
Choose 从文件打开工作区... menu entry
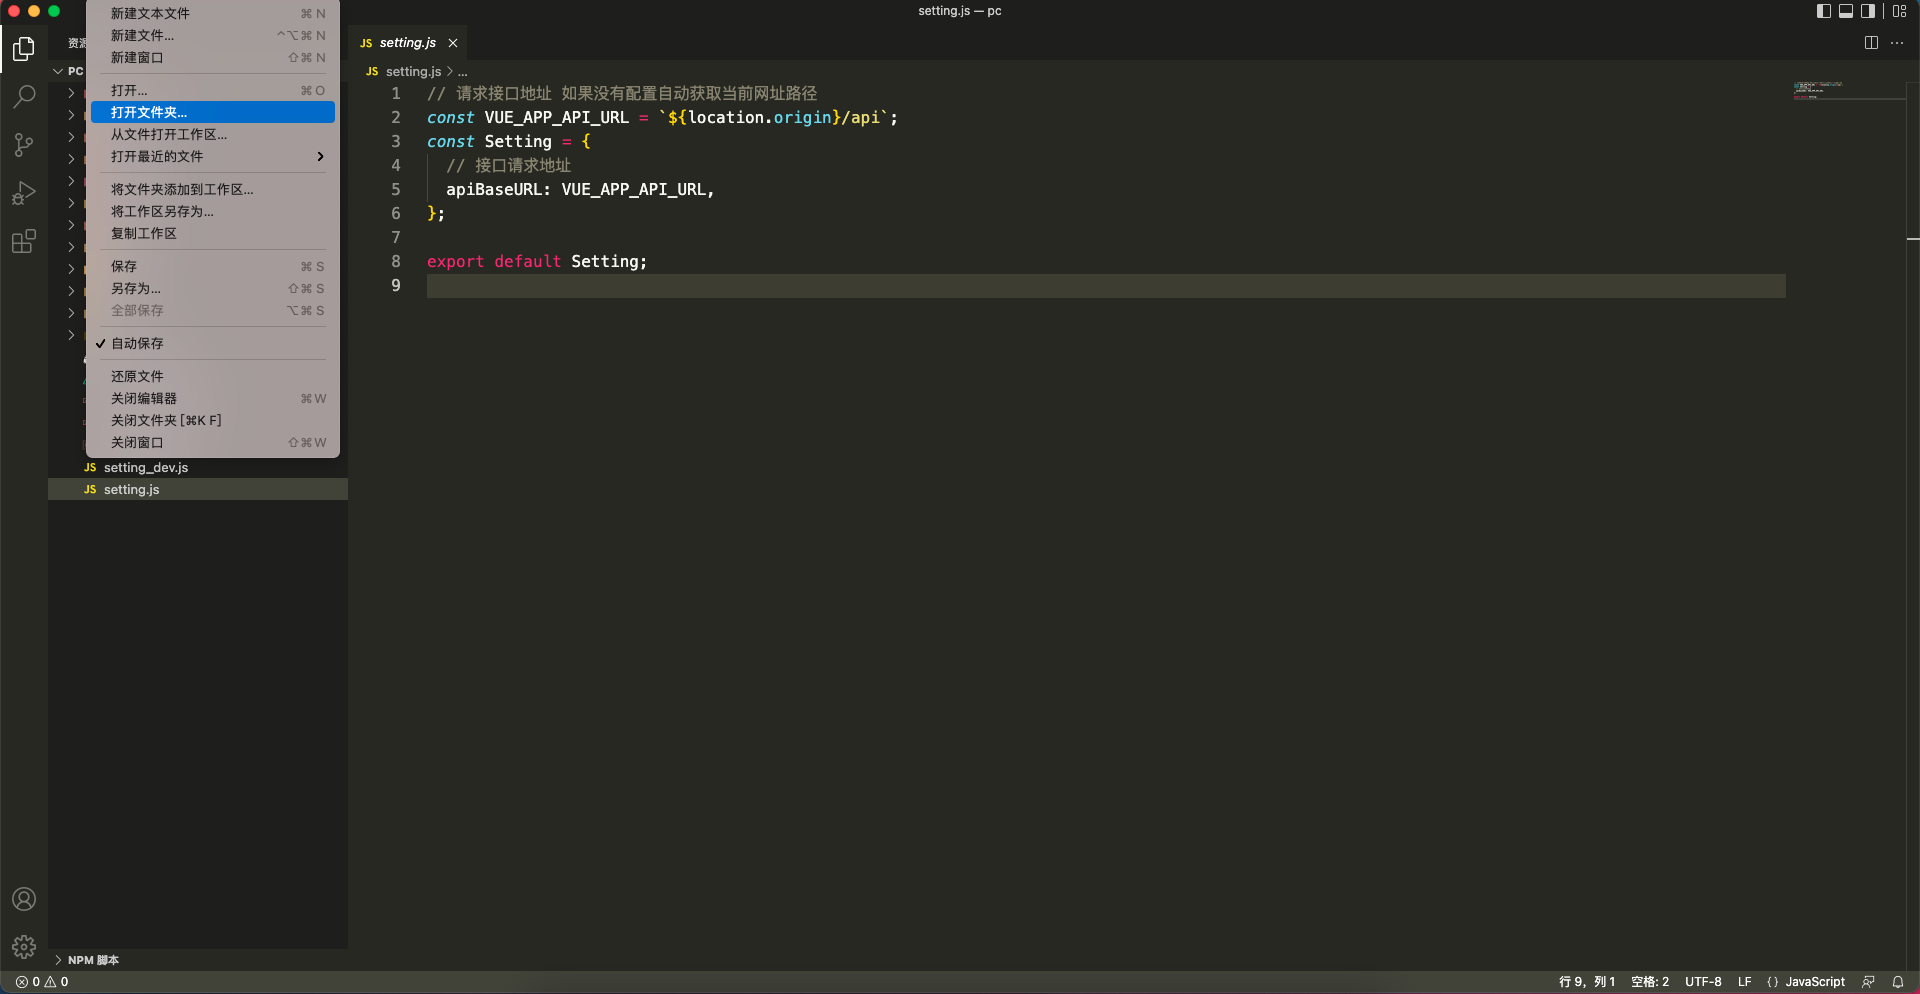click(211, 135)
